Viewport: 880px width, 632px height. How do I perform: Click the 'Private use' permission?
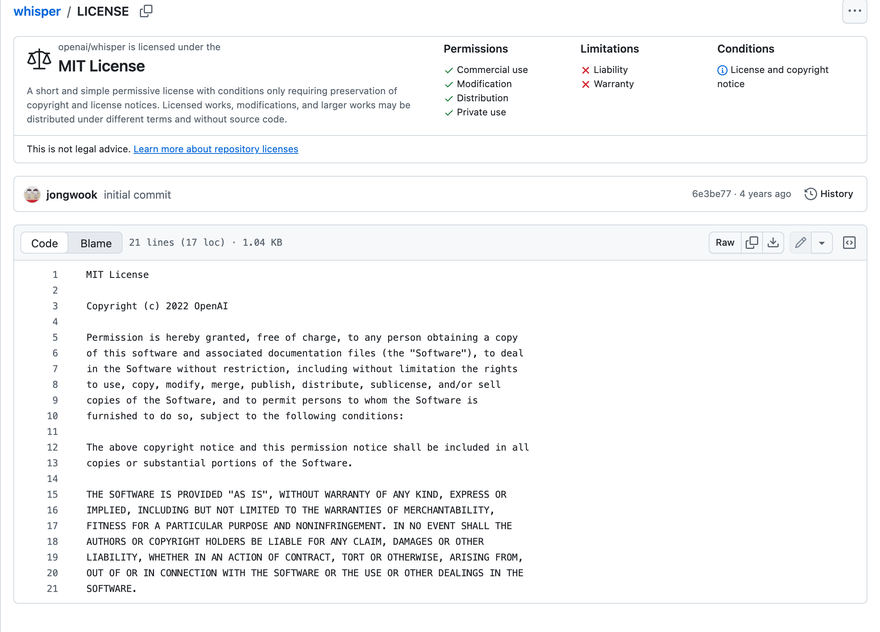click(x=481, y=112)
